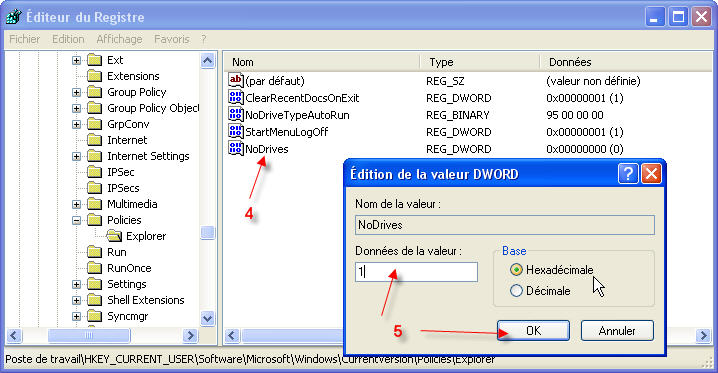Click the dialog help question-mark icon

[x=628, y=174]
